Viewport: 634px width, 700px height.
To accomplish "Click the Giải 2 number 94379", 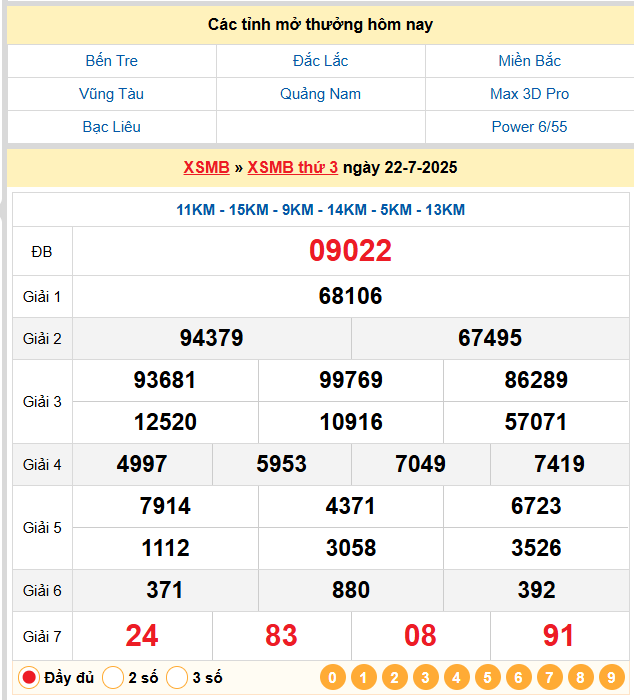I will tap(212, 338).
